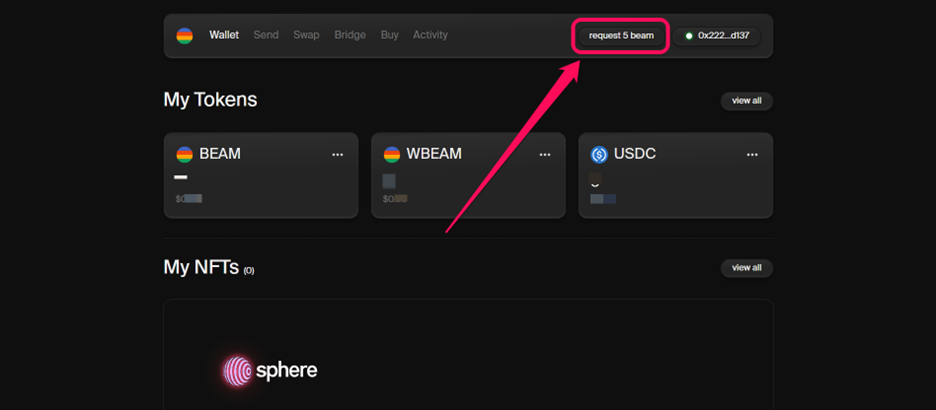Open the Bridge tab

(350, 35)
